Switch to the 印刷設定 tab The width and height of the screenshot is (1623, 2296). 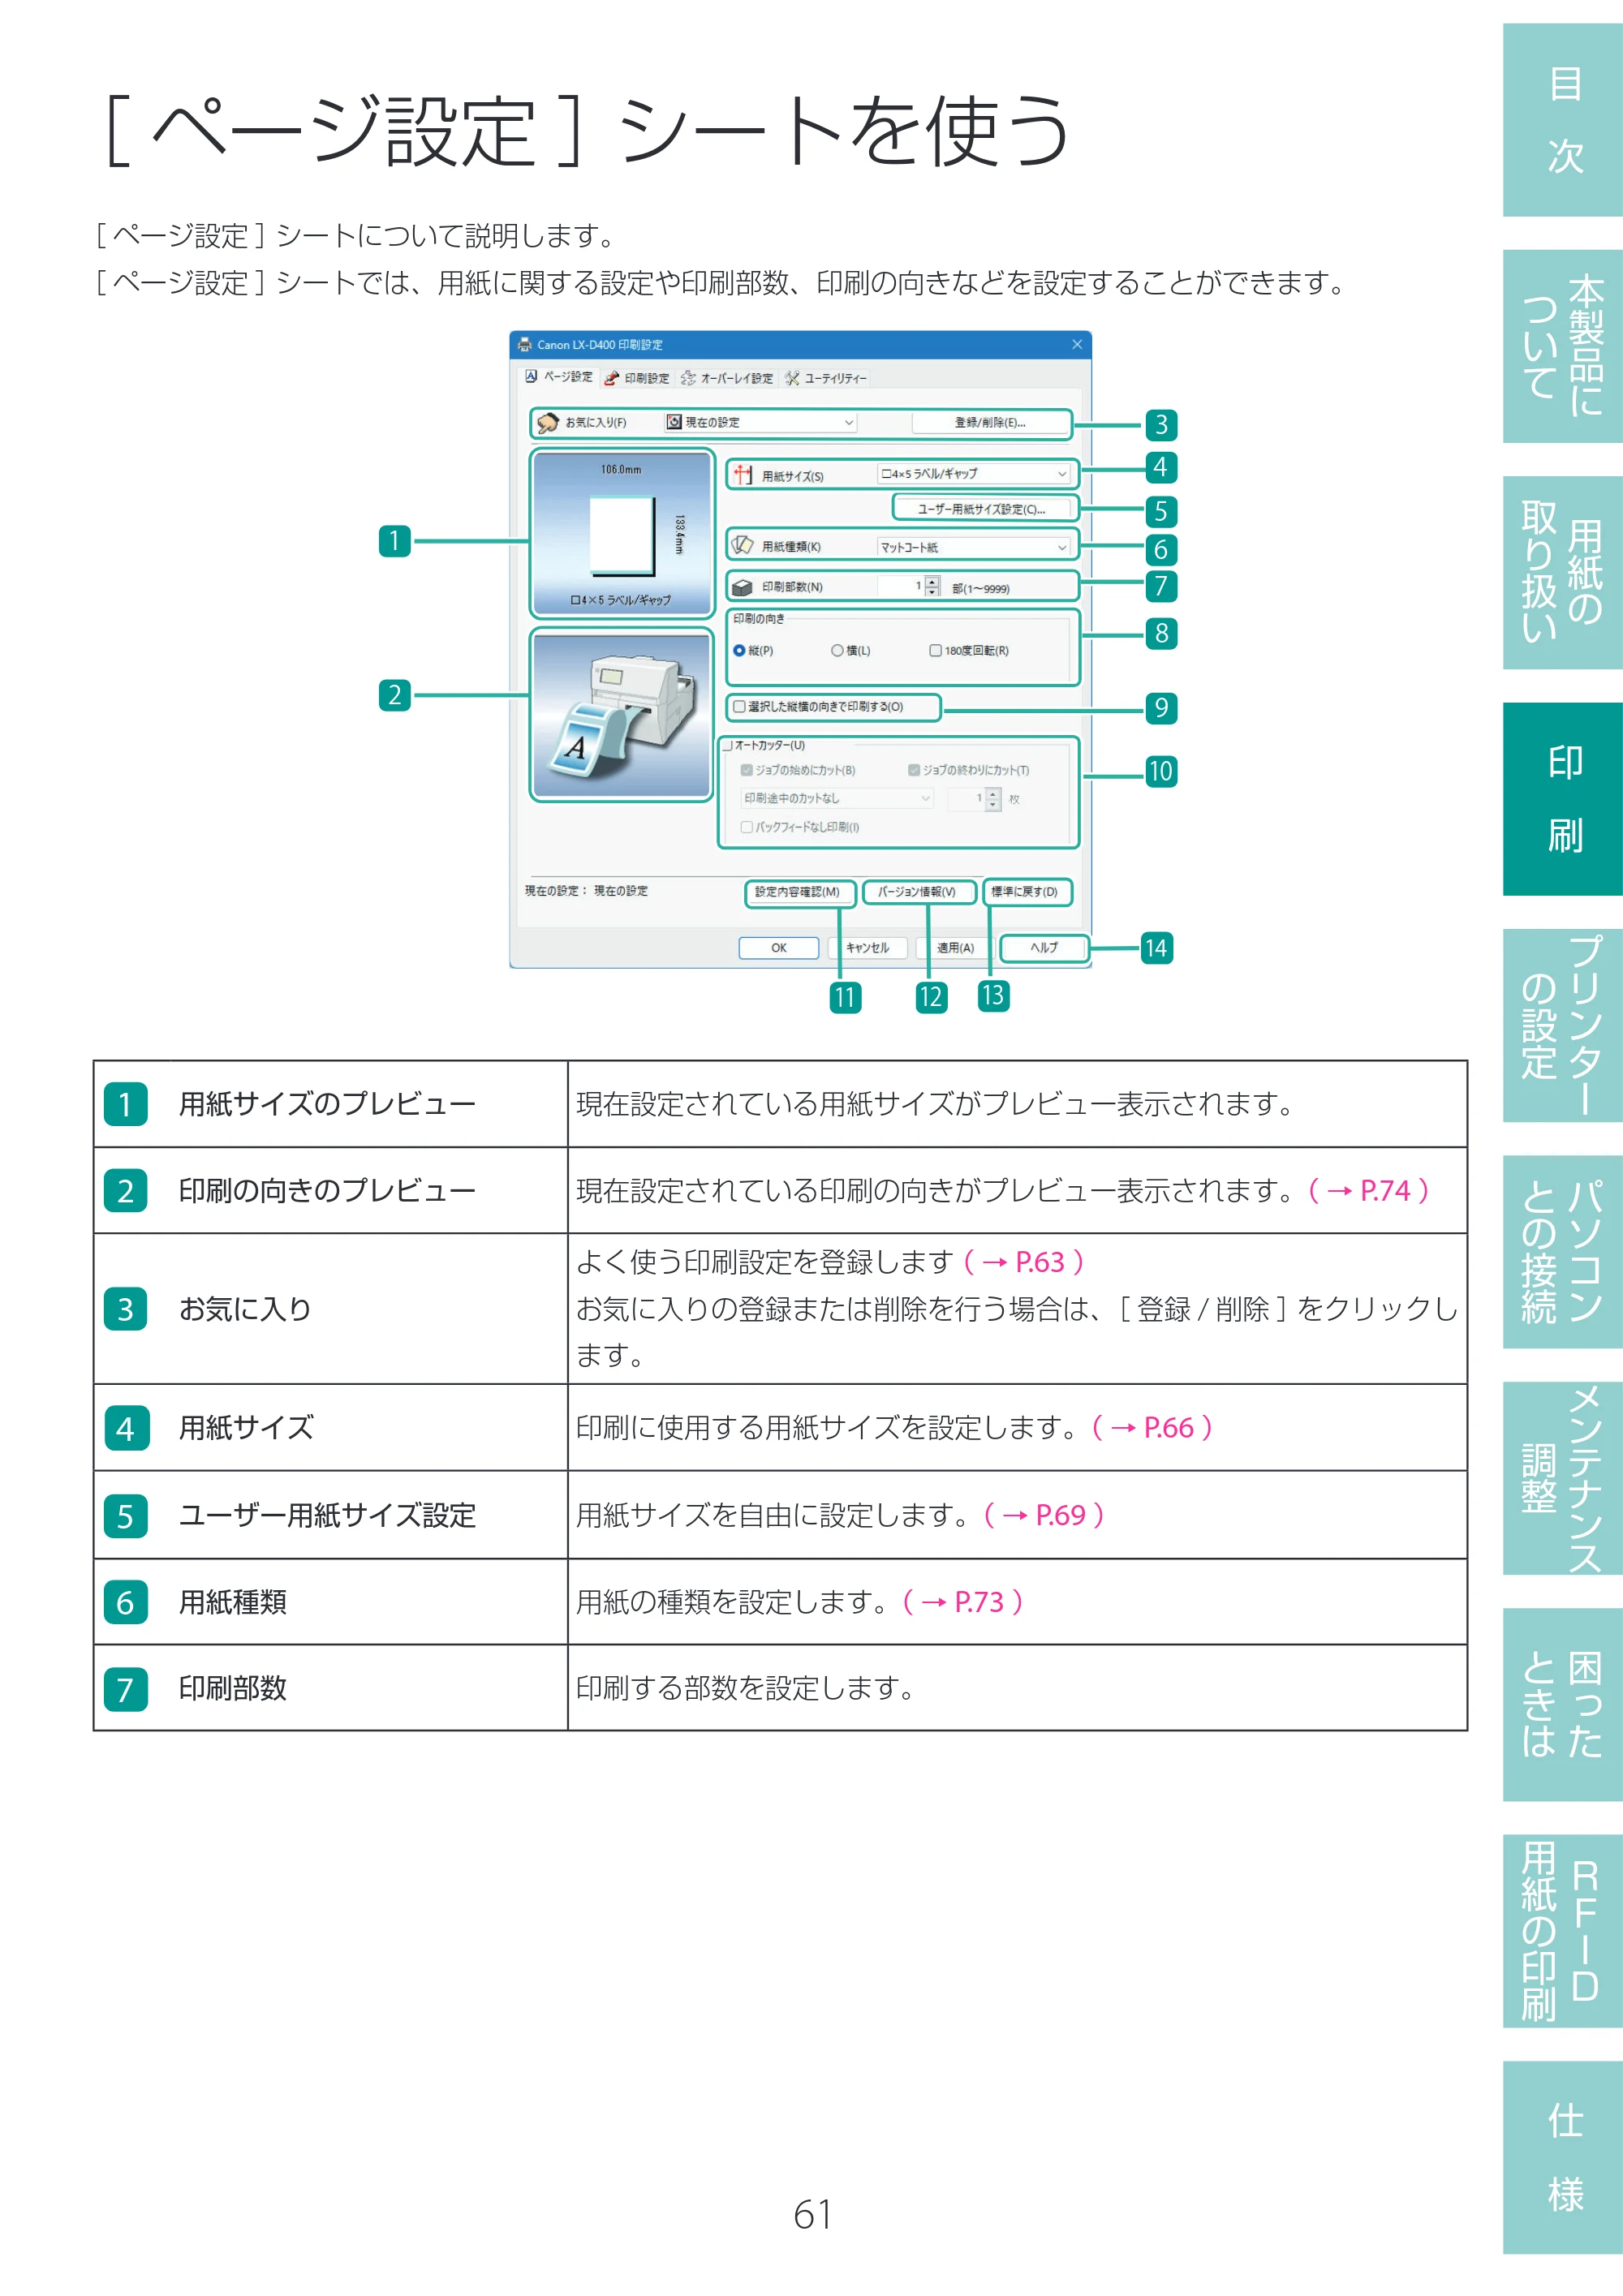point(637,378)
